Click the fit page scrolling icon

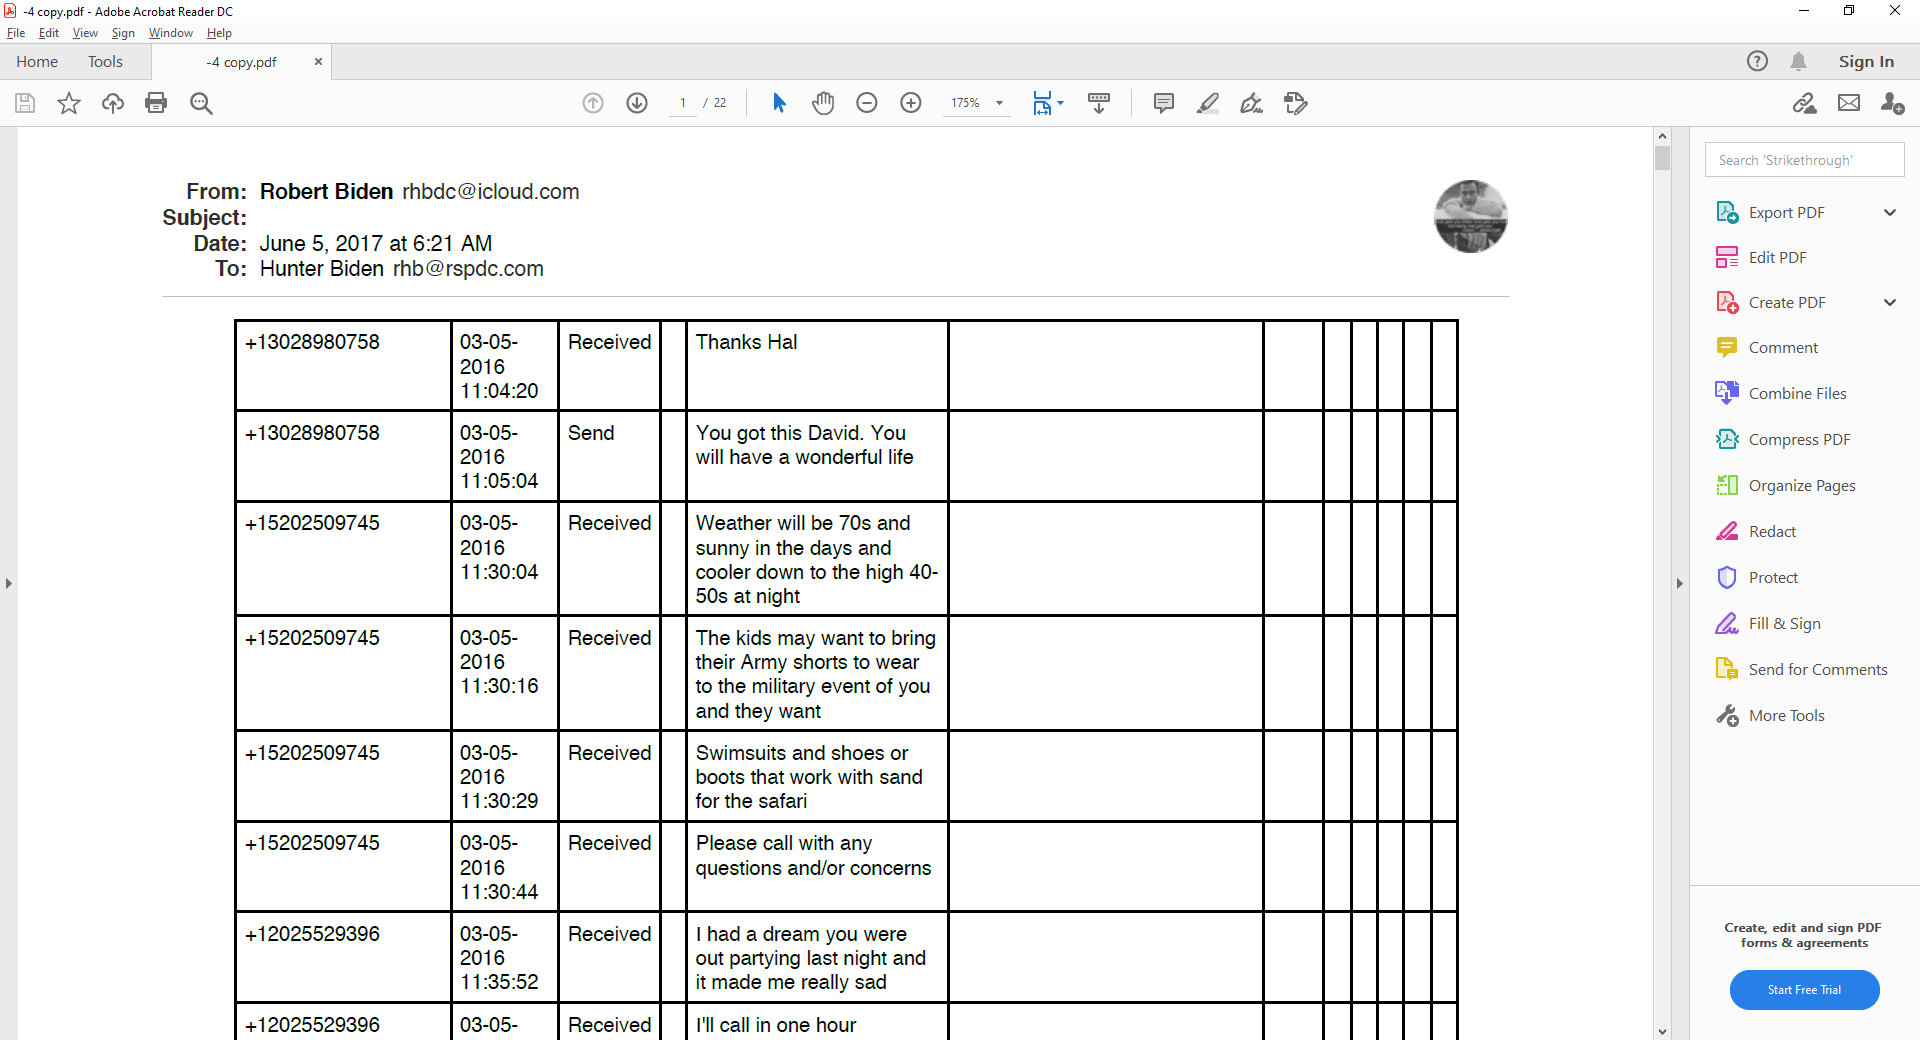point(1042,103)
